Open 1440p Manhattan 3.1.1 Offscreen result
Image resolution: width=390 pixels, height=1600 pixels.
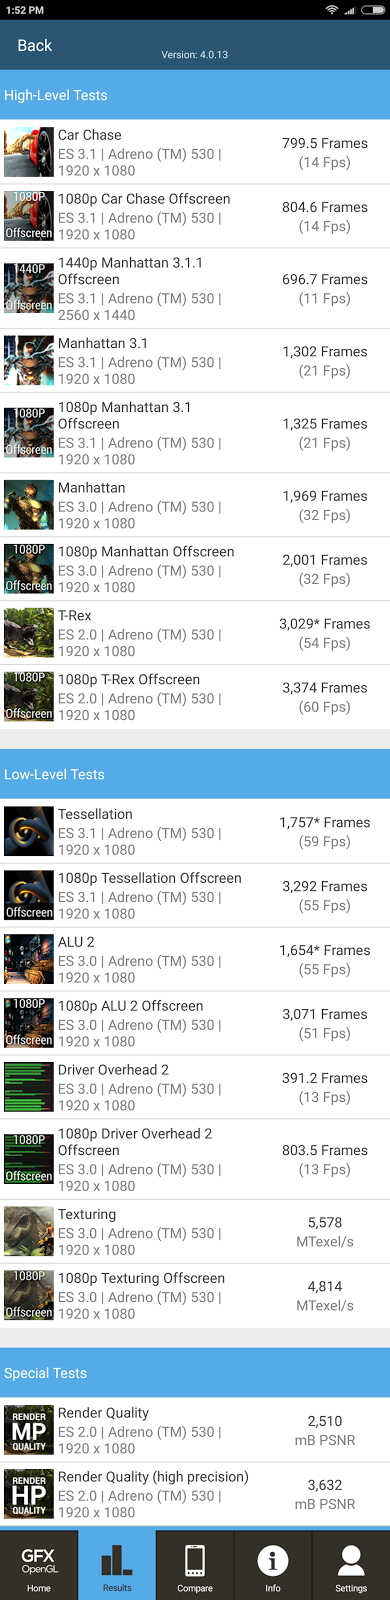pos(195,288)
